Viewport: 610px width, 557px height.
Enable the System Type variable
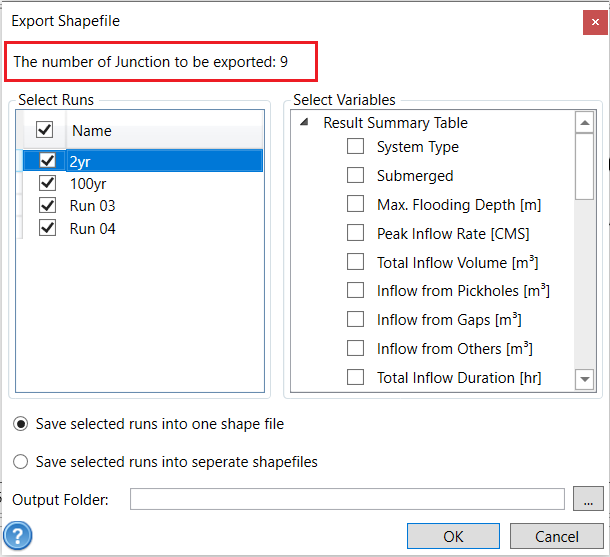(x=355, y=147)
